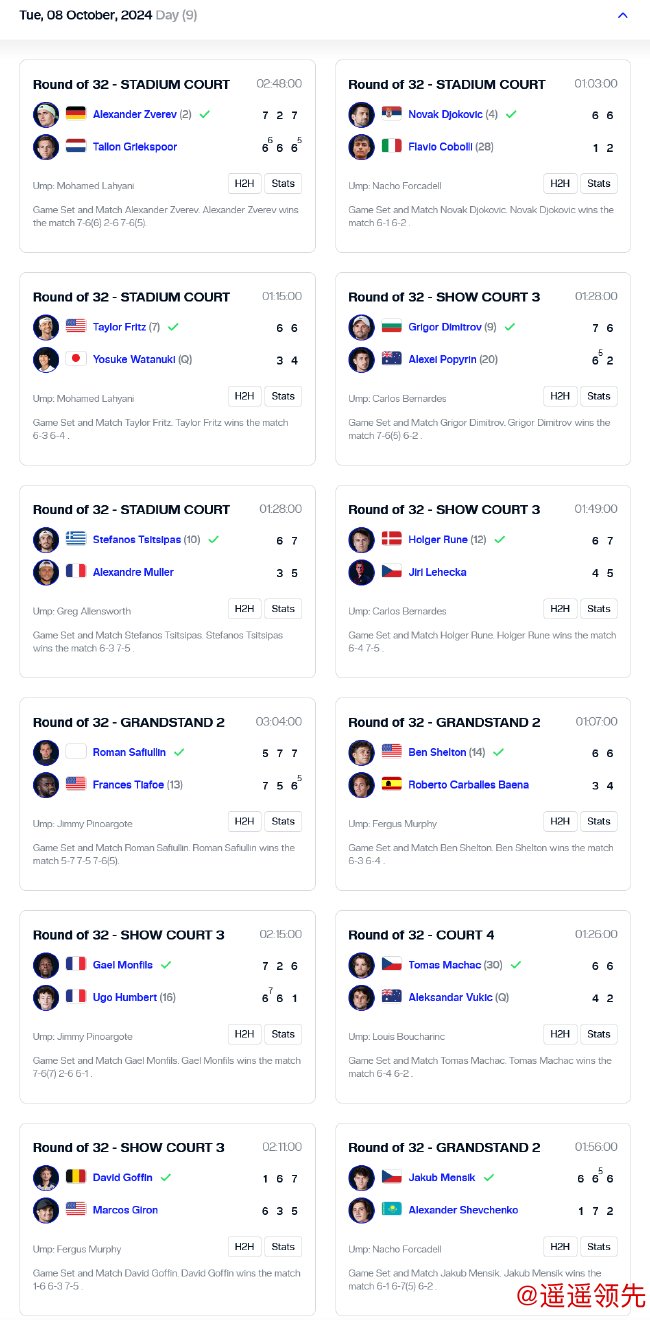
Task: Click the German flag beside Zverev
Action: [x=76, y=115]
